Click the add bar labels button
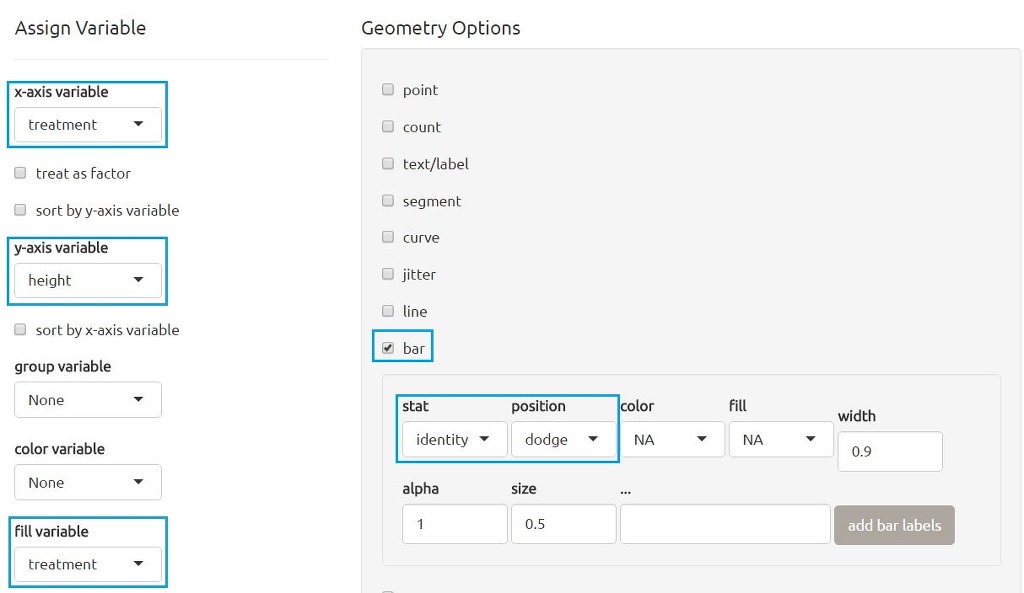1024x593 pixels. click(894, 525)
